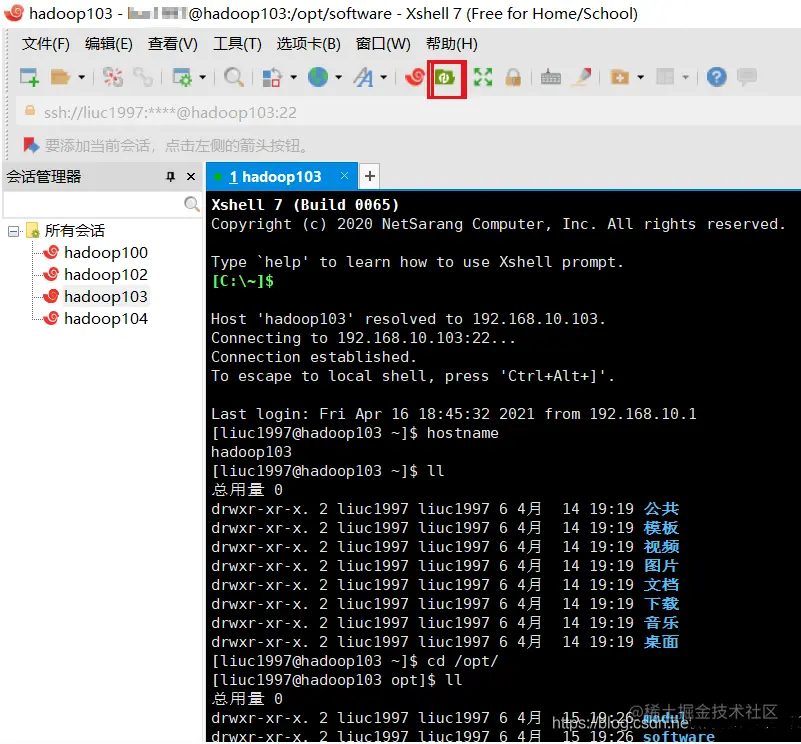
Task: Click the ssh address bar field
Action: click(x=409, y=112)
